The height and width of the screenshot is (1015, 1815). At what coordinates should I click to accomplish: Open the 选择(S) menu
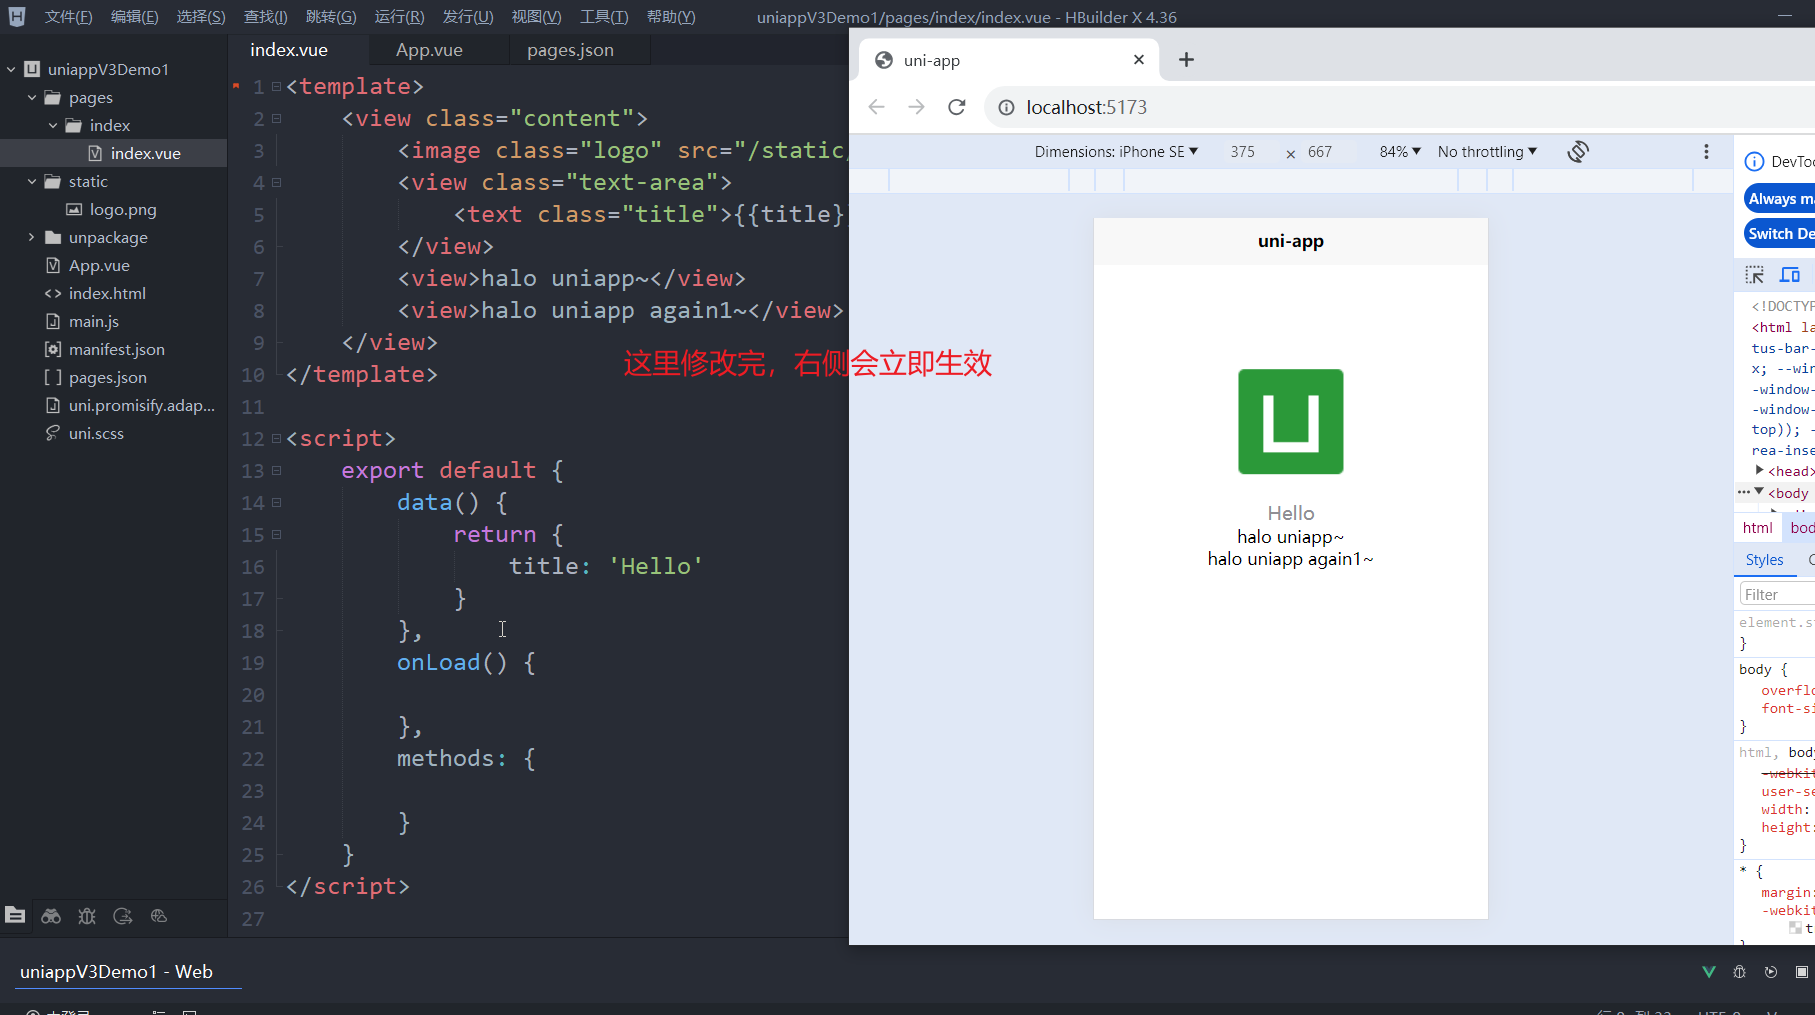201,17
